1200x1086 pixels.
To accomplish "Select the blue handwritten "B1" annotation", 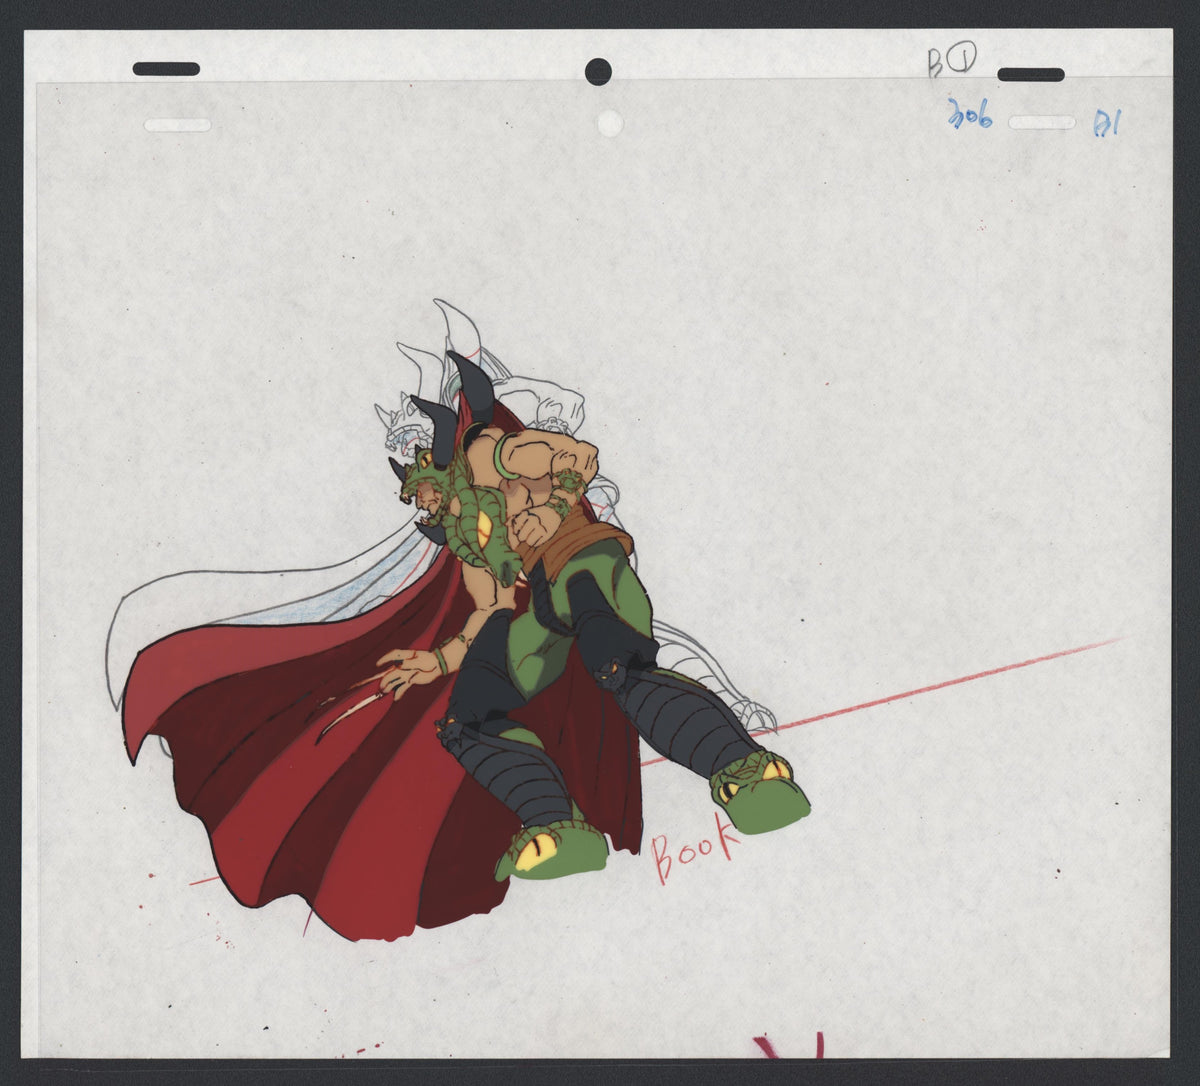I will [x=1107, y=123].
